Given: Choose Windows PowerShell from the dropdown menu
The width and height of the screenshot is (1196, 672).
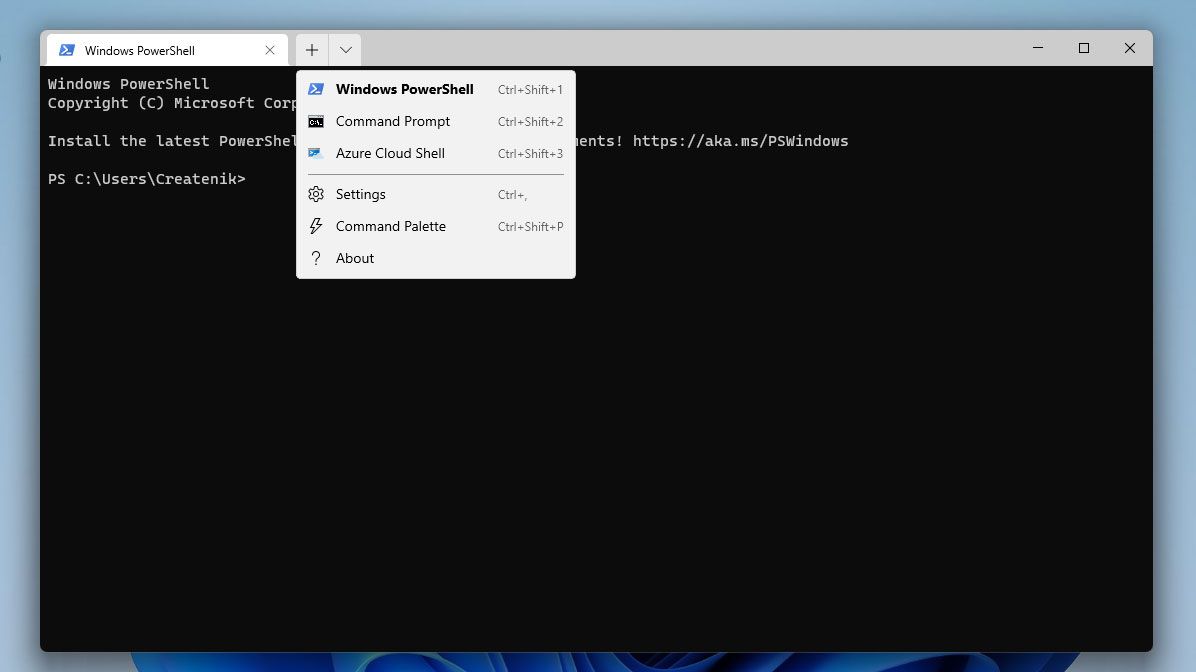Looking at the screenshot, I should [x=436, y=89].
